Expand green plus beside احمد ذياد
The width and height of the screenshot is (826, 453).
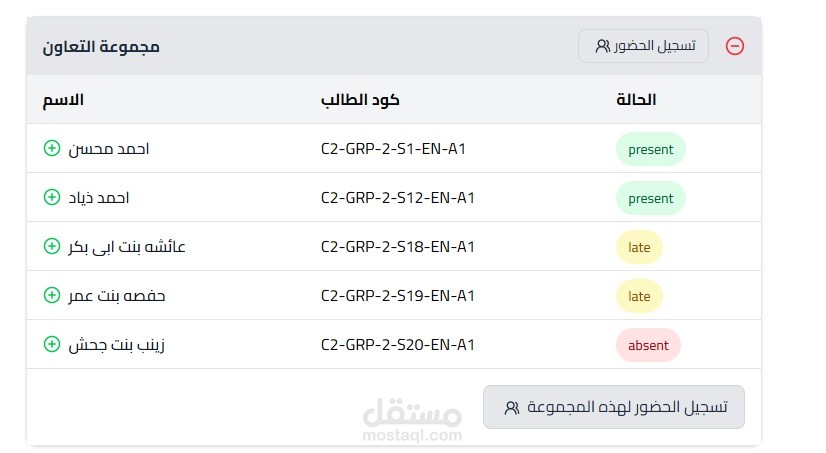click(52, 197)
